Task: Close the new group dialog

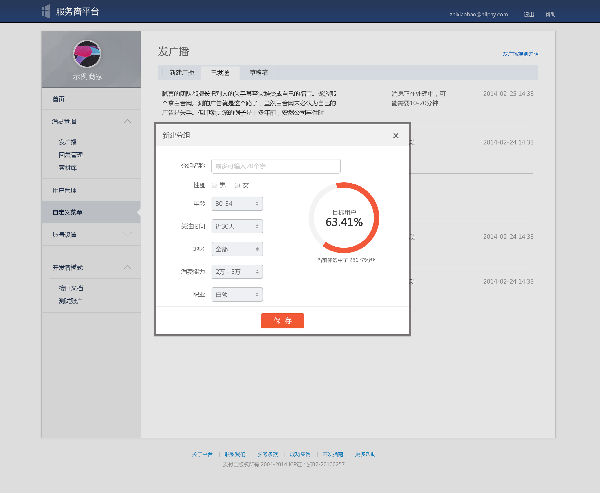Action: (395, 135)
